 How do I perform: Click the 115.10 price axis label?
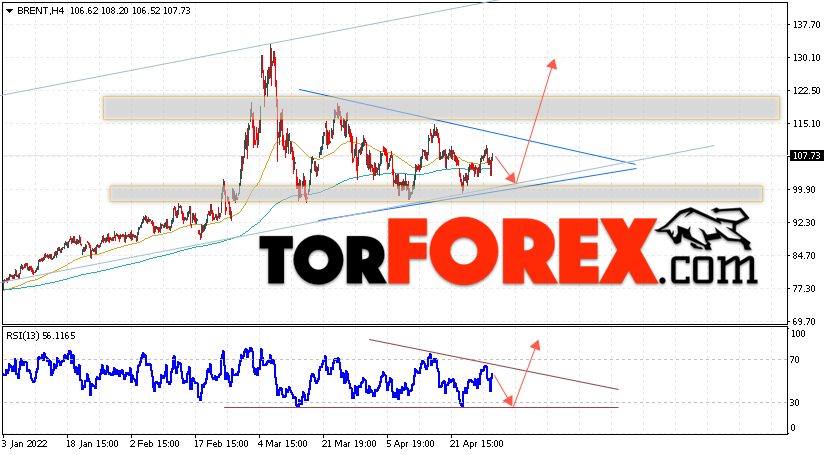[x=806, y=124]
